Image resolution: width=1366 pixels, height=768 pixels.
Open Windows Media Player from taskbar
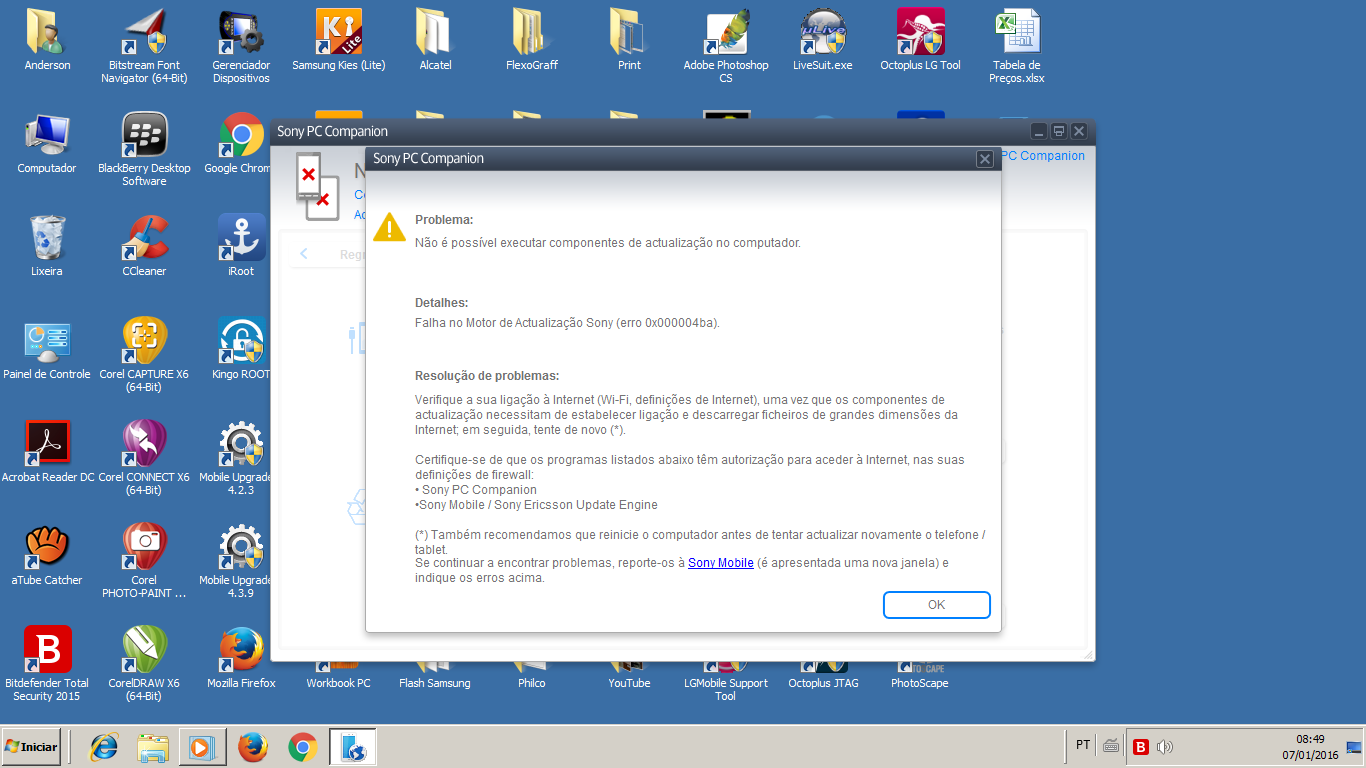point(202,747)
